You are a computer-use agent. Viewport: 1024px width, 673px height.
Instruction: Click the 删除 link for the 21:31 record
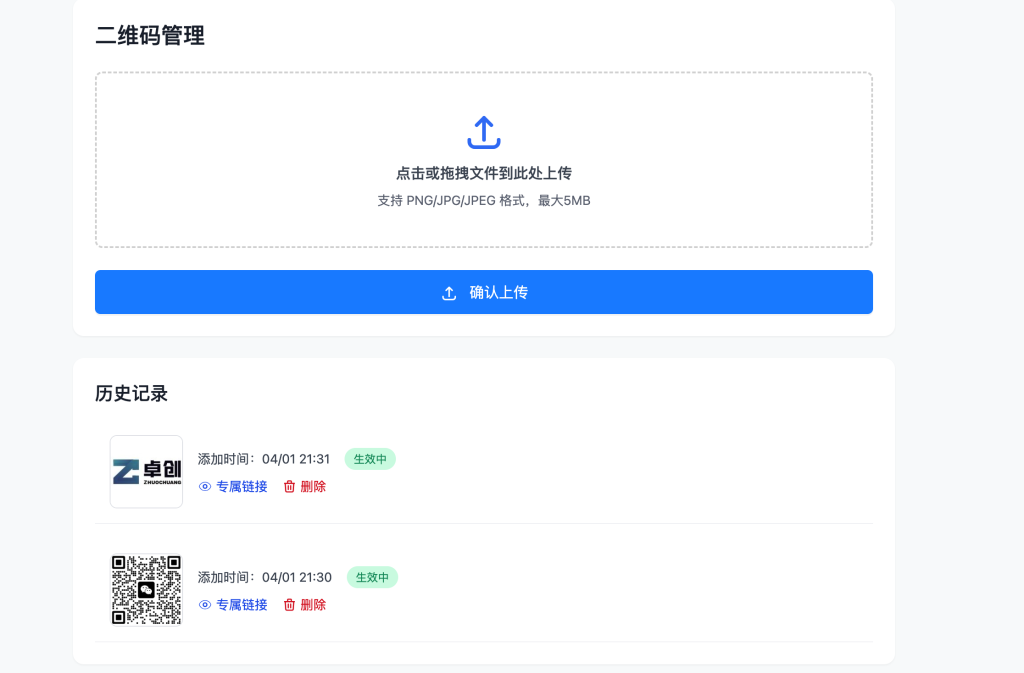[313, 486]
